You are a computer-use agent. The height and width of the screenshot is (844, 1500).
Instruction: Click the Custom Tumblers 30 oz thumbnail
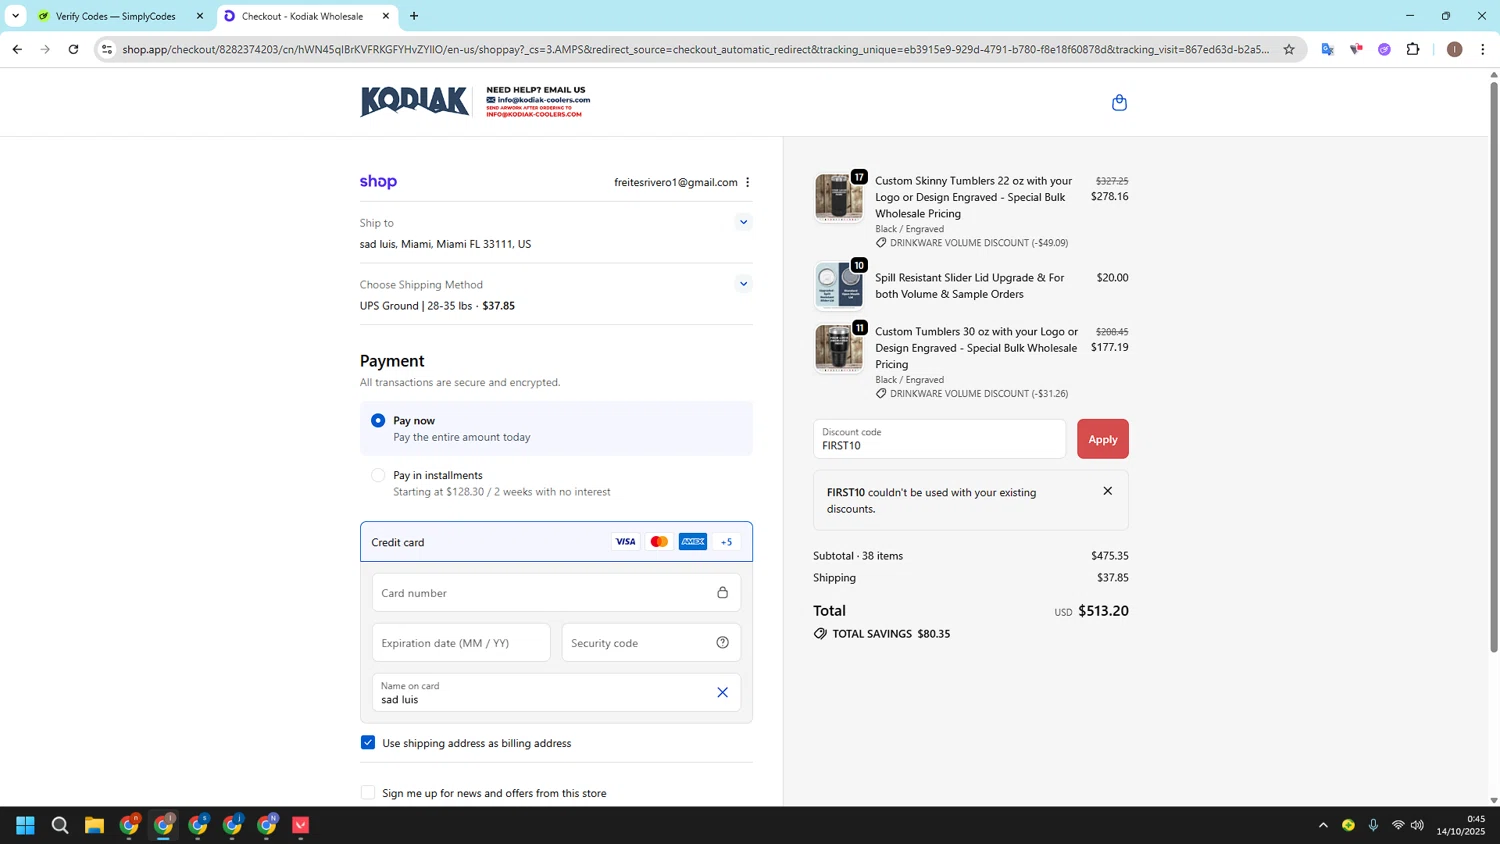click(839, 348)
